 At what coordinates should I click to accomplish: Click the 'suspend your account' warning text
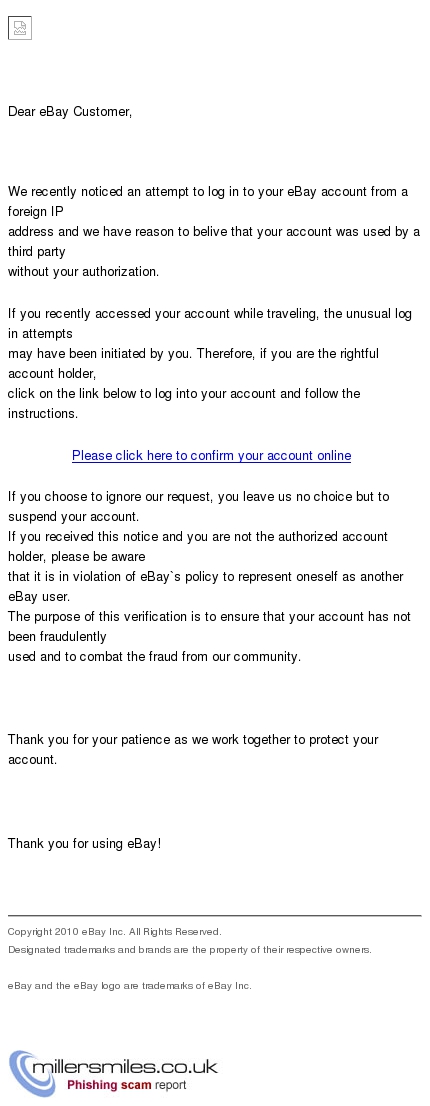click(198, 506)
